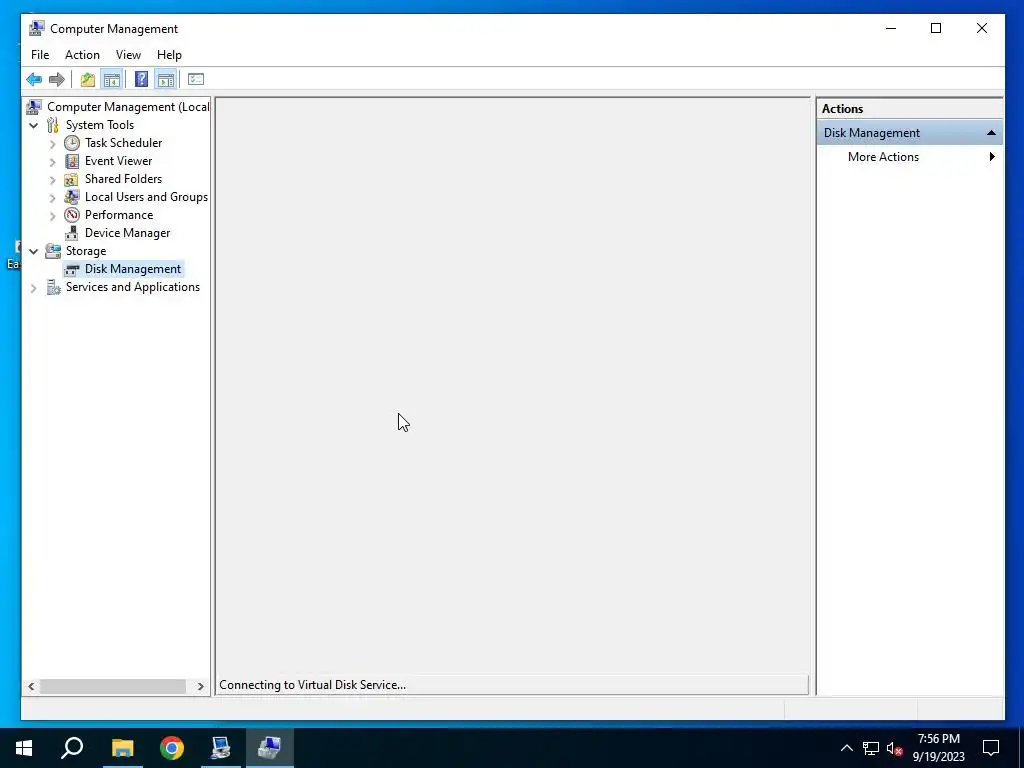Expand the Performance node

53,216
